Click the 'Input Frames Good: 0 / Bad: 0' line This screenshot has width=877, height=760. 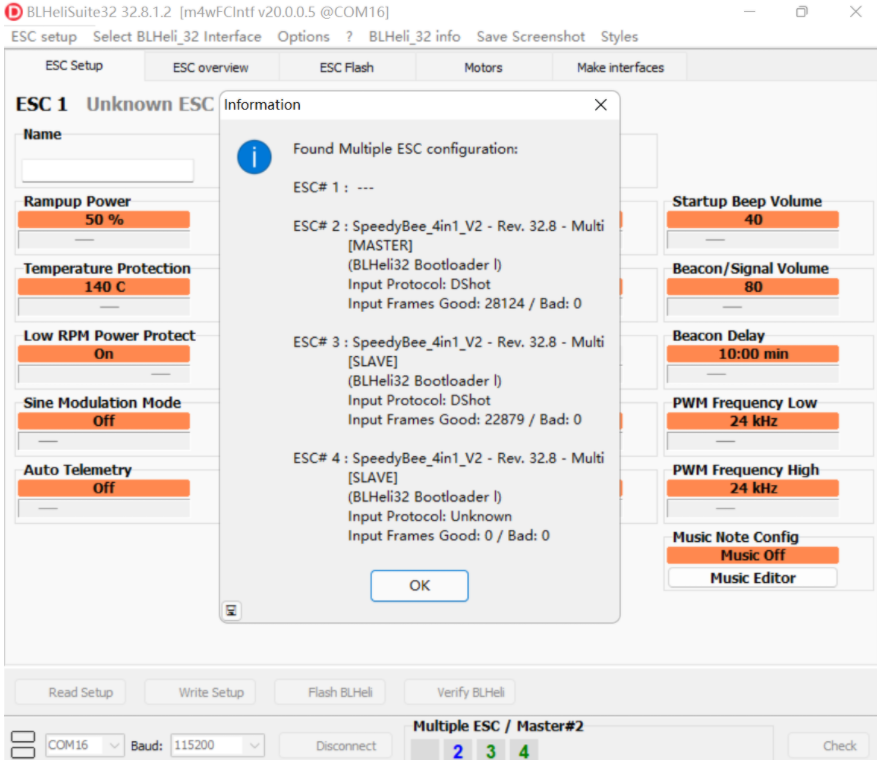point(449,536)
